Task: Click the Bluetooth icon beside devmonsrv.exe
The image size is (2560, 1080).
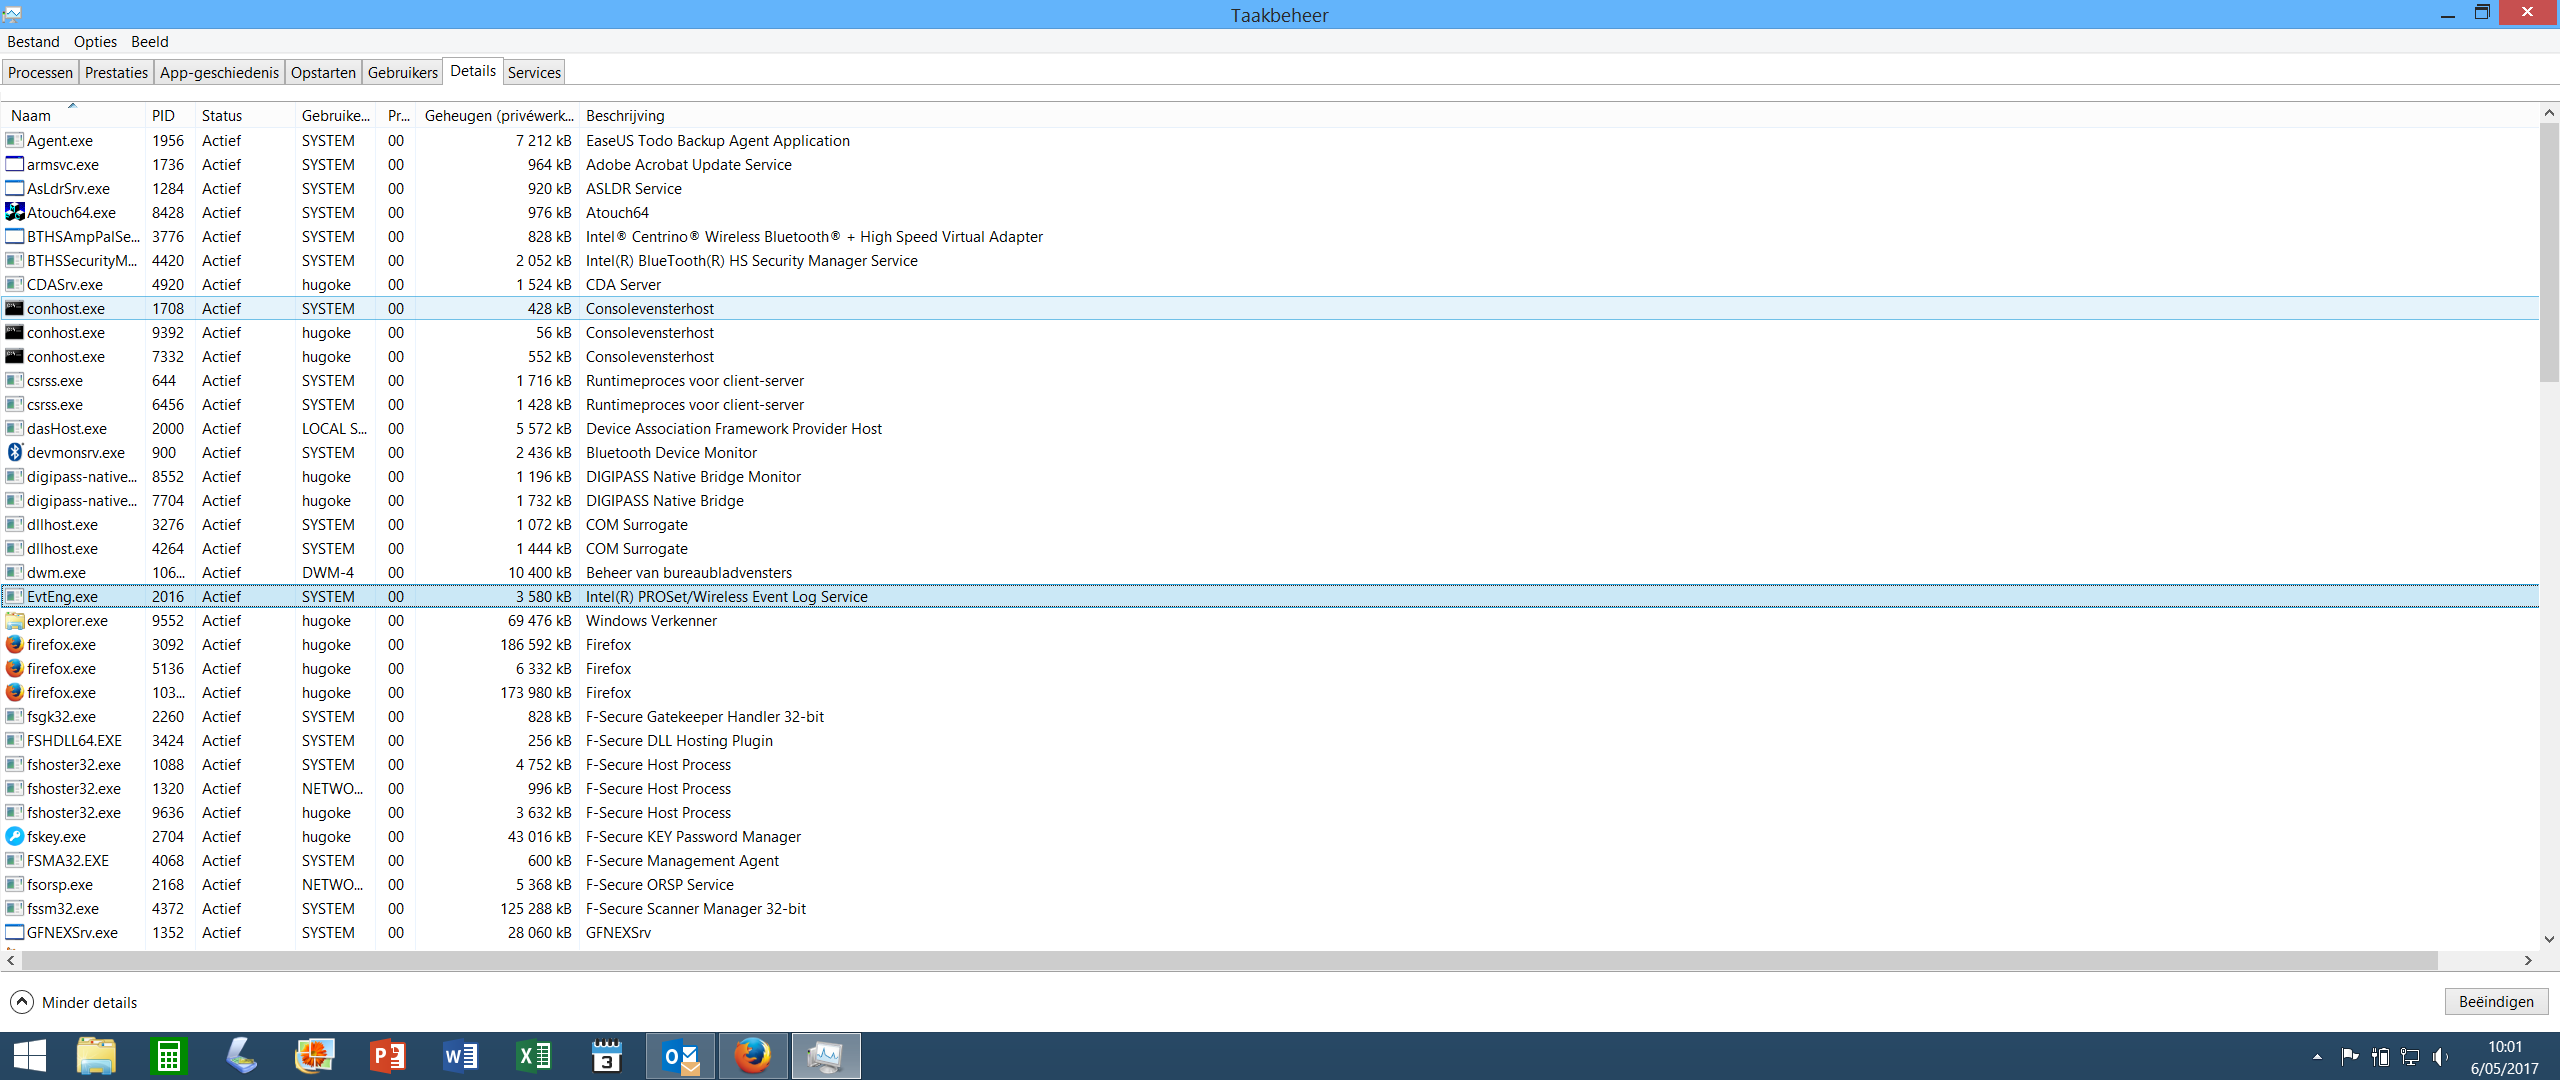Action: tap(14, 452)
